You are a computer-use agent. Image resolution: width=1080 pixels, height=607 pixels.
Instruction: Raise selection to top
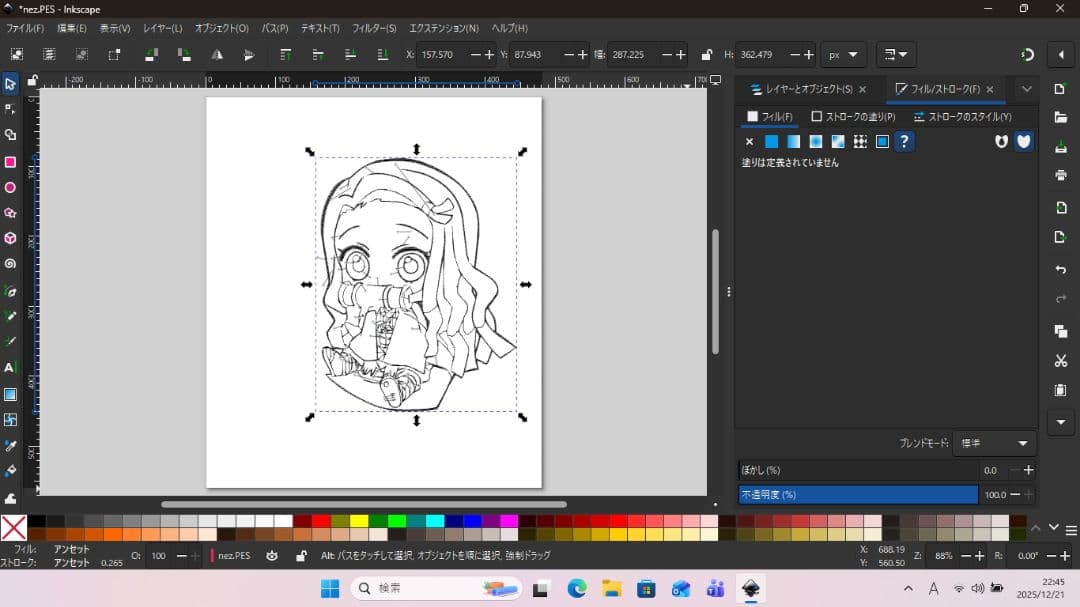coord(285,55)
